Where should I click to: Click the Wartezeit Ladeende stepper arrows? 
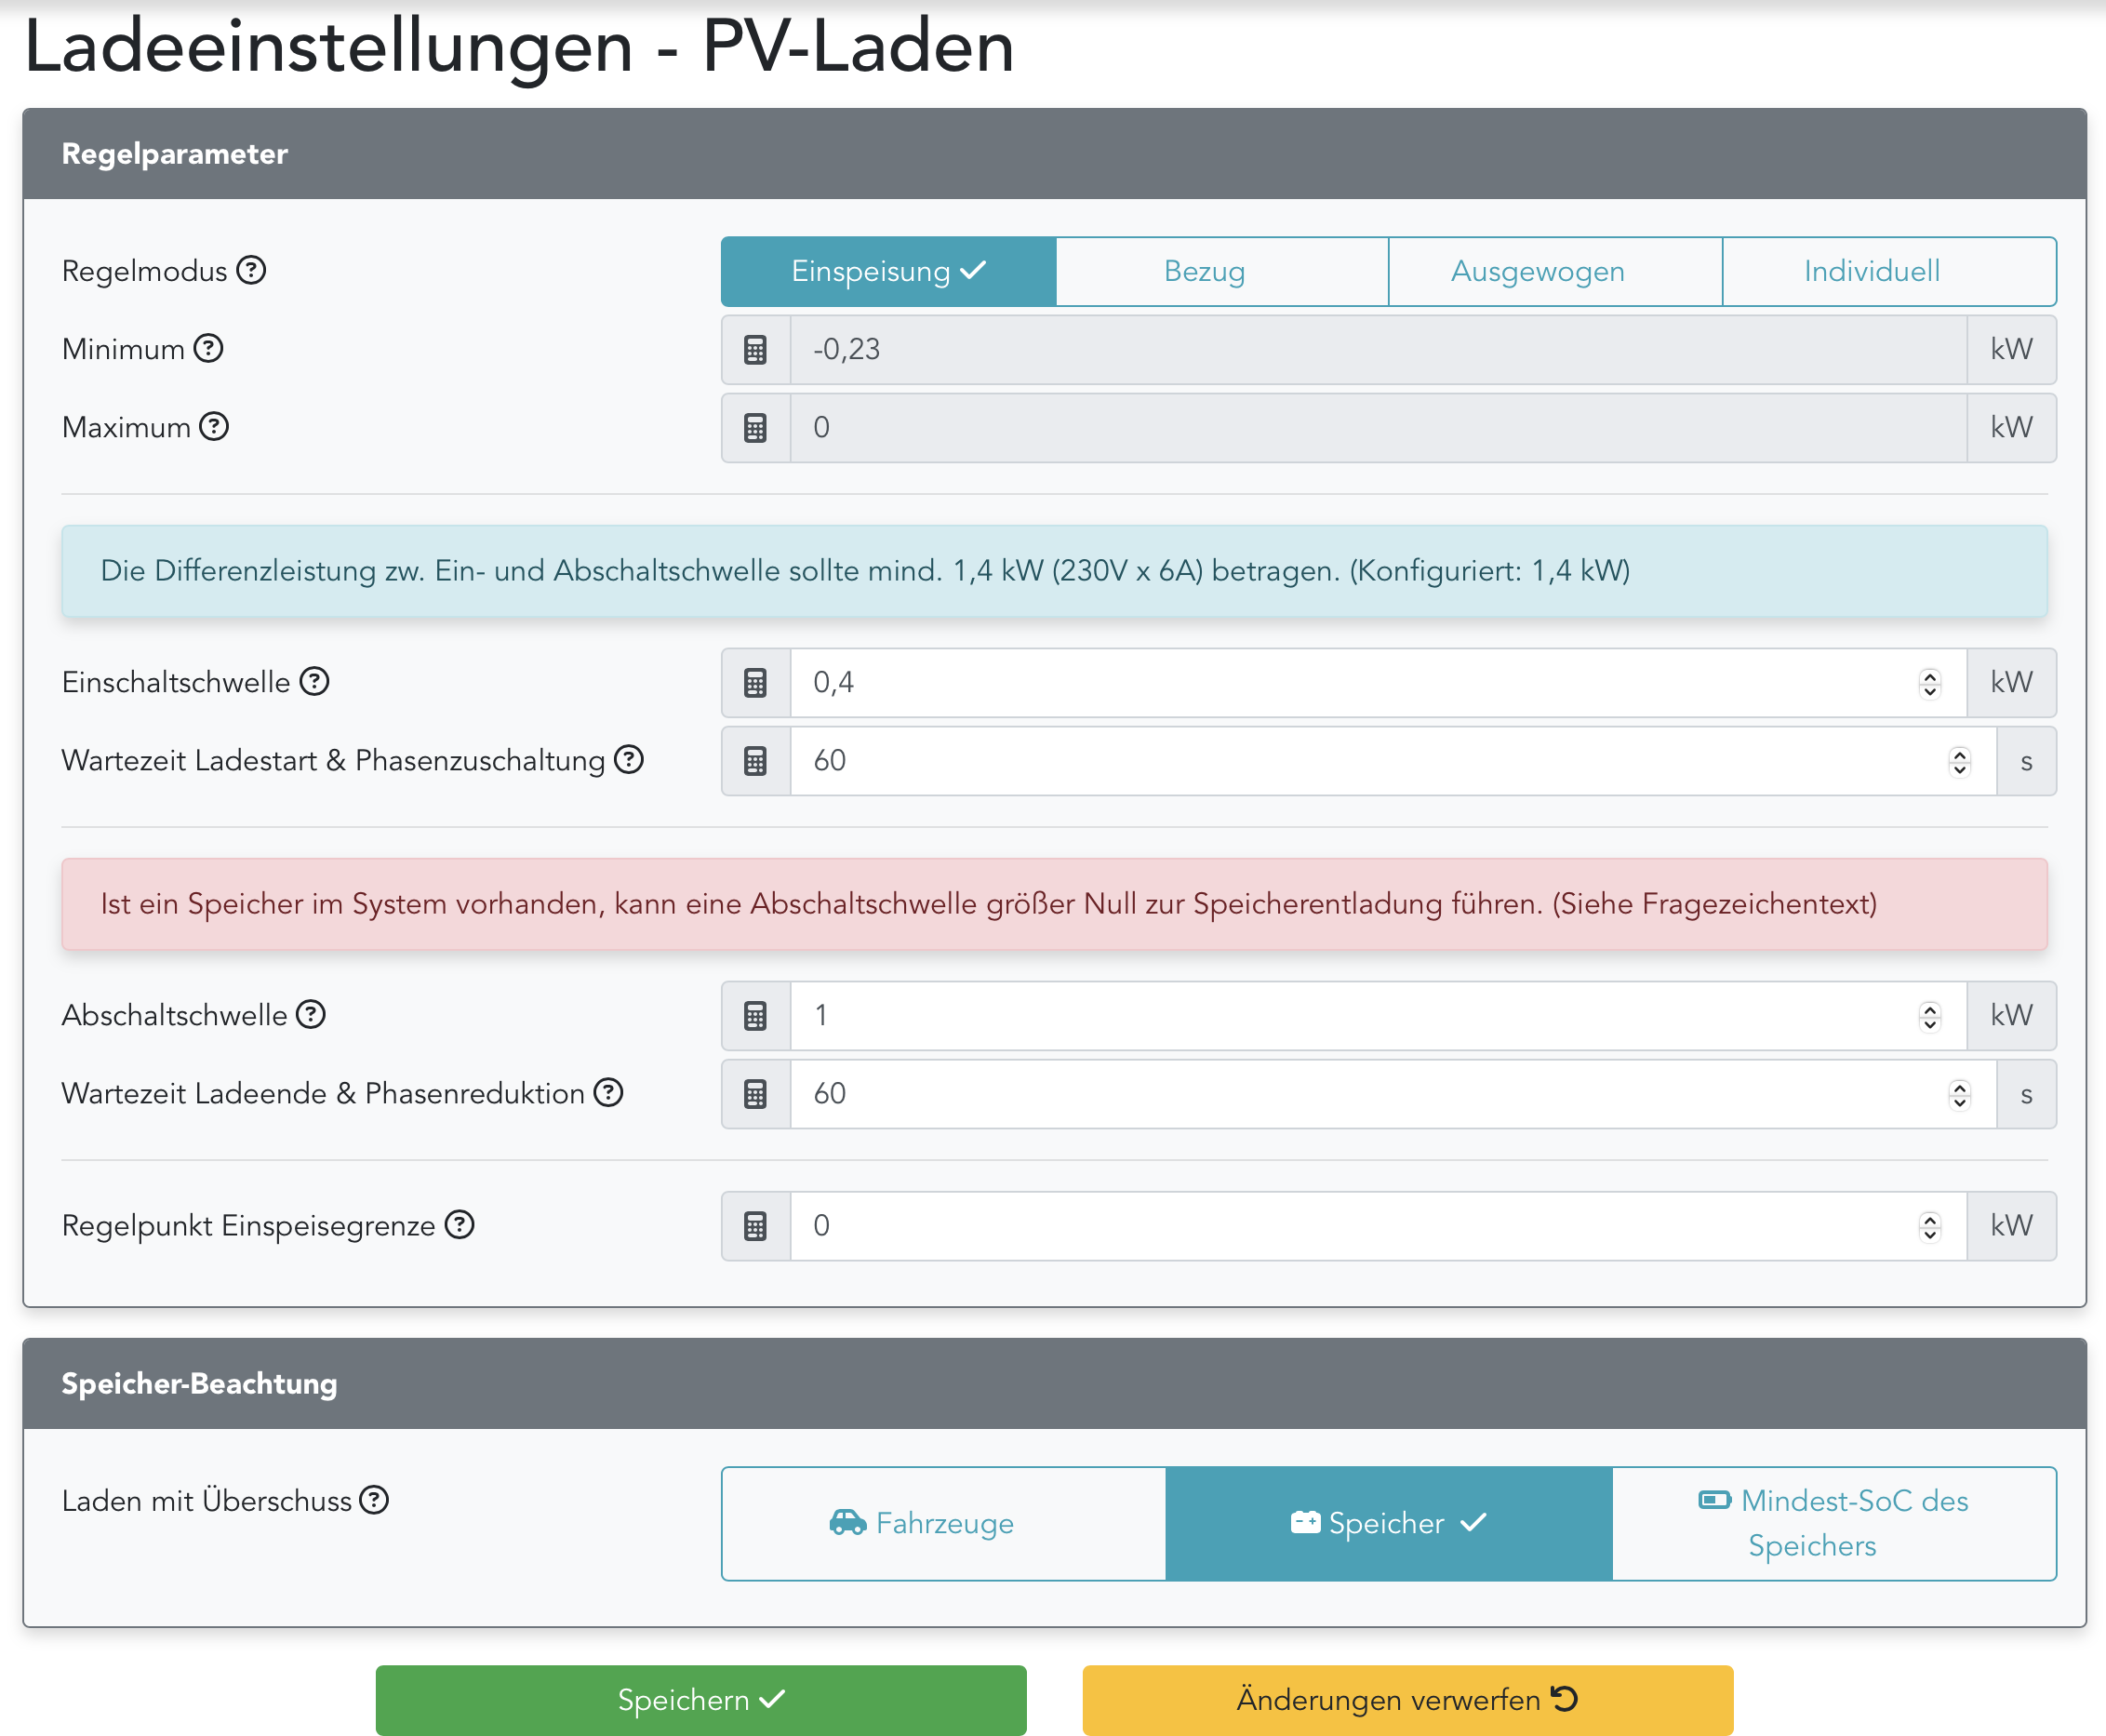tap(1959, 1094)
